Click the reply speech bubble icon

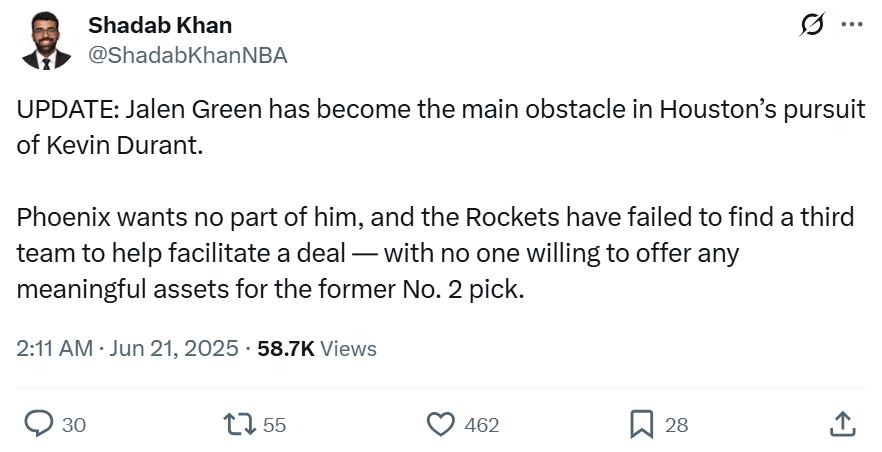[40, 424]
